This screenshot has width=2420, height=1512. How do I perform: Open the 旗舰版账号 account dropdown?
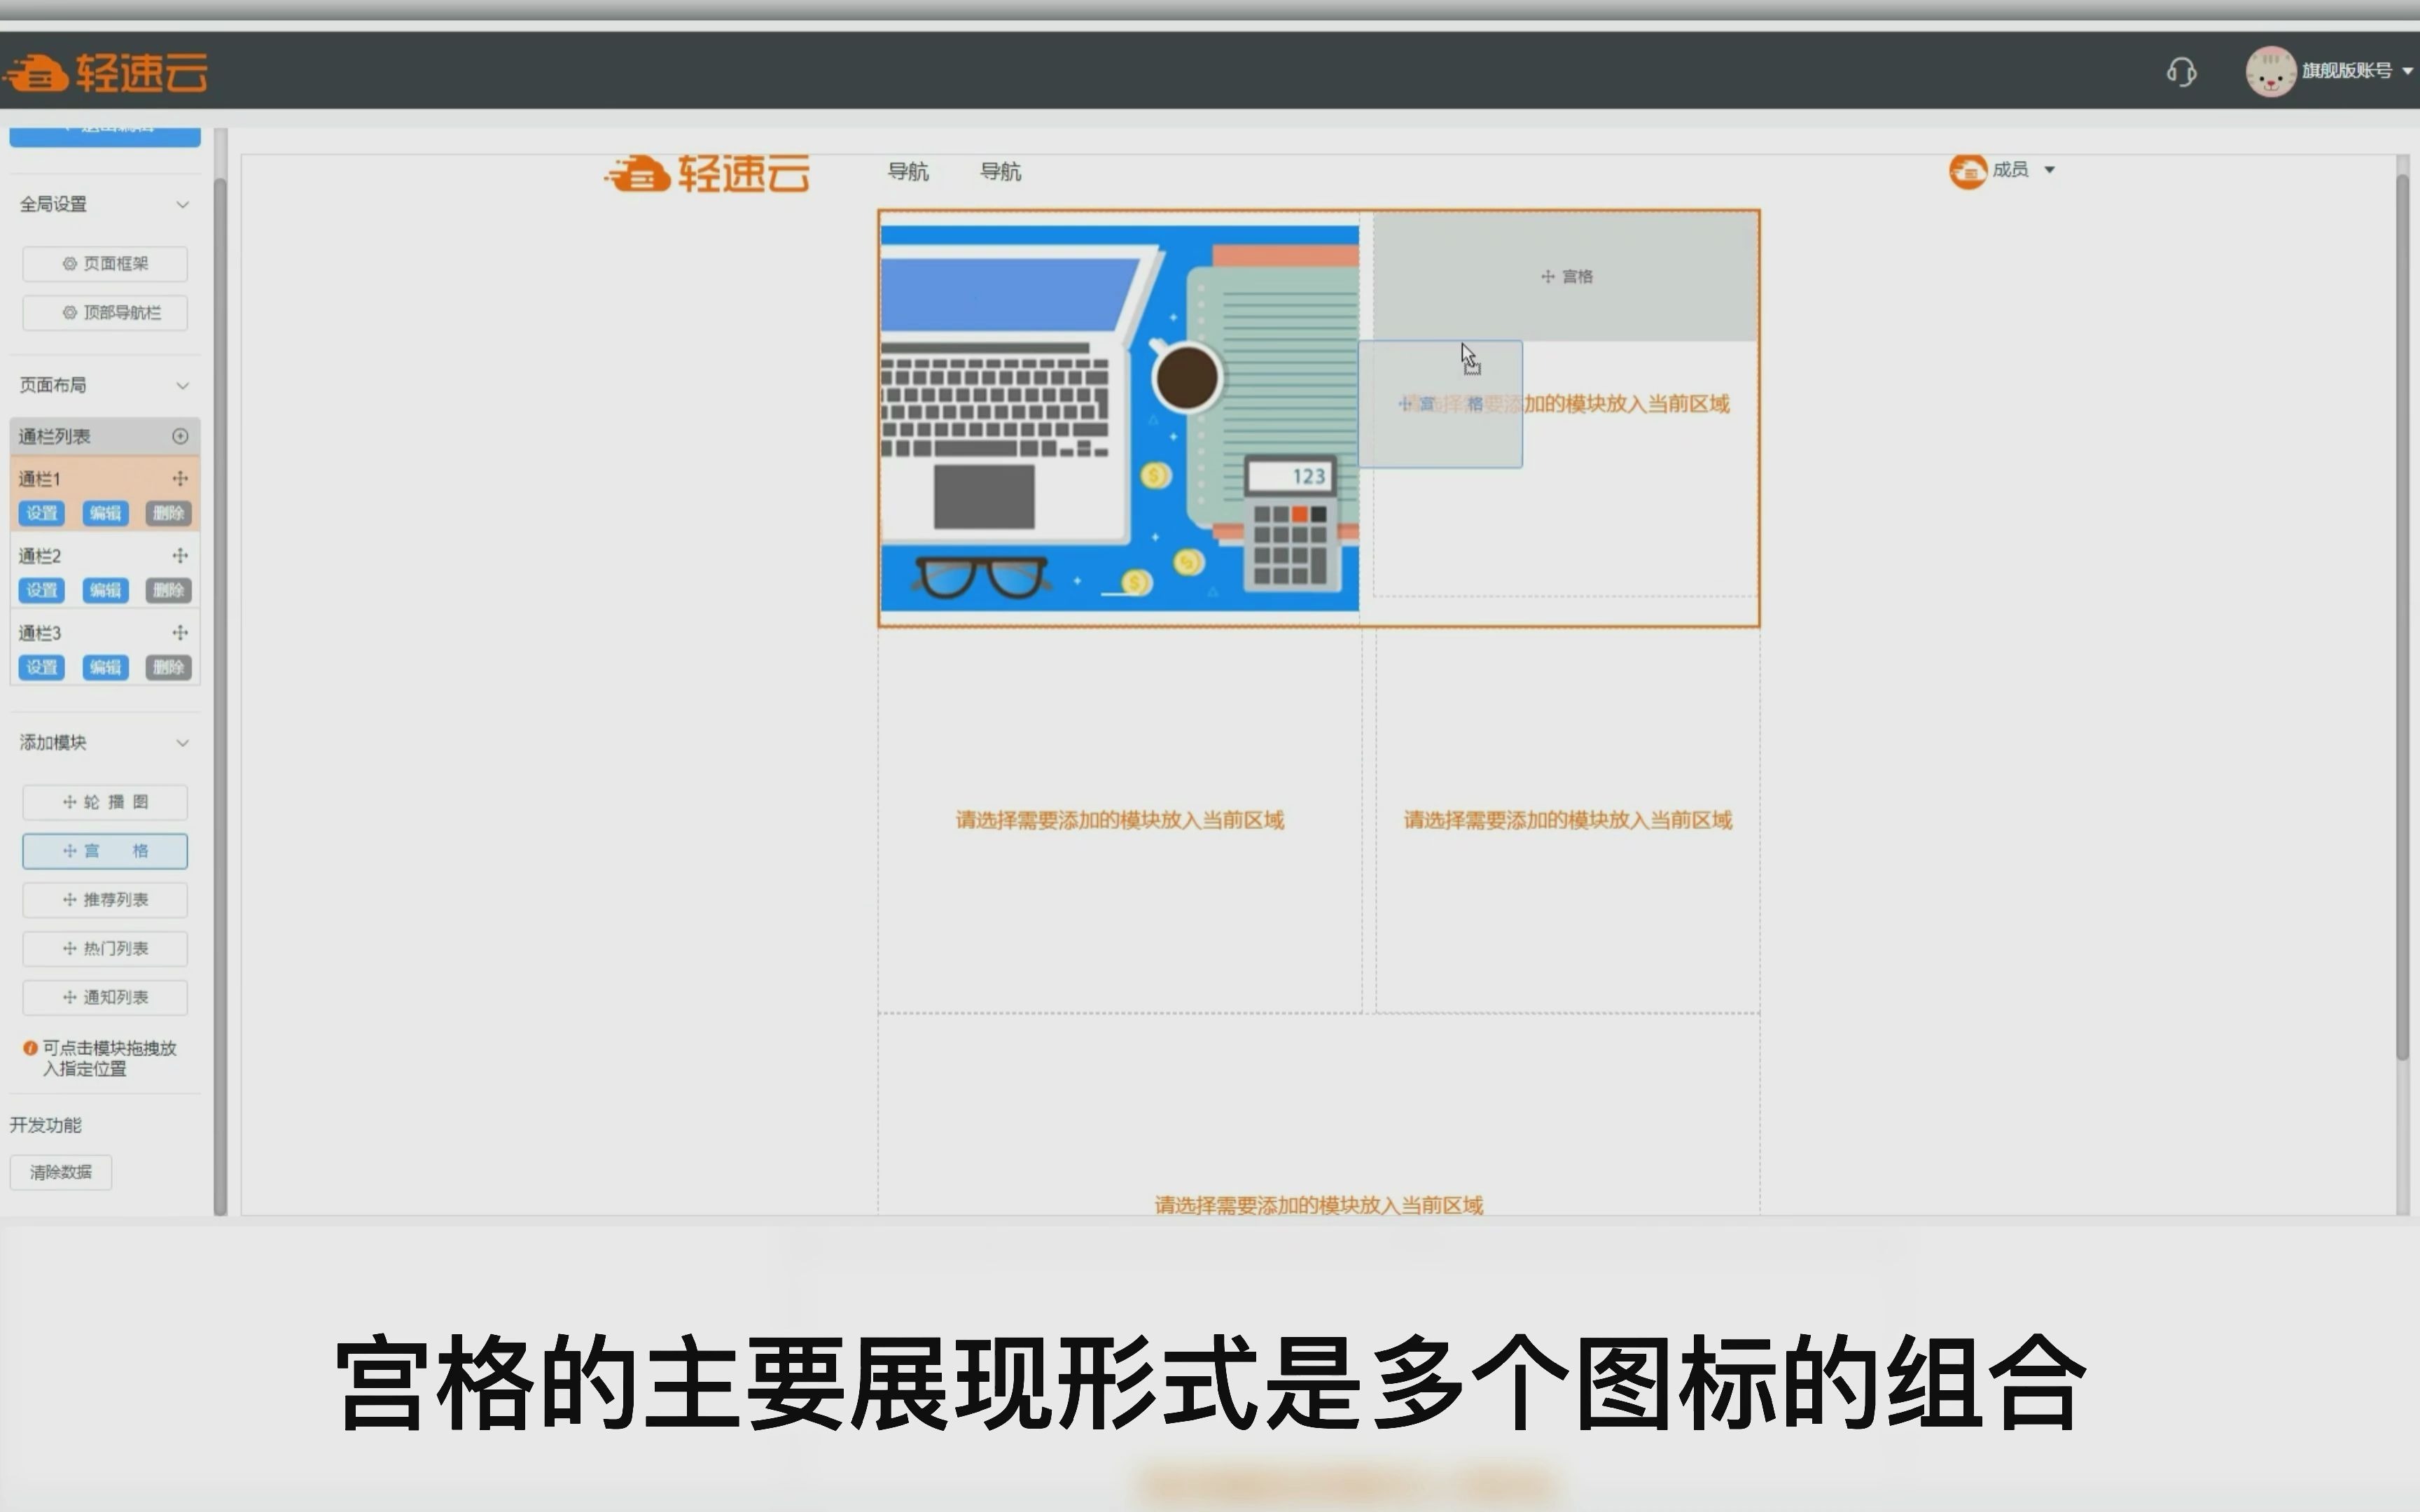[2356, 70]
